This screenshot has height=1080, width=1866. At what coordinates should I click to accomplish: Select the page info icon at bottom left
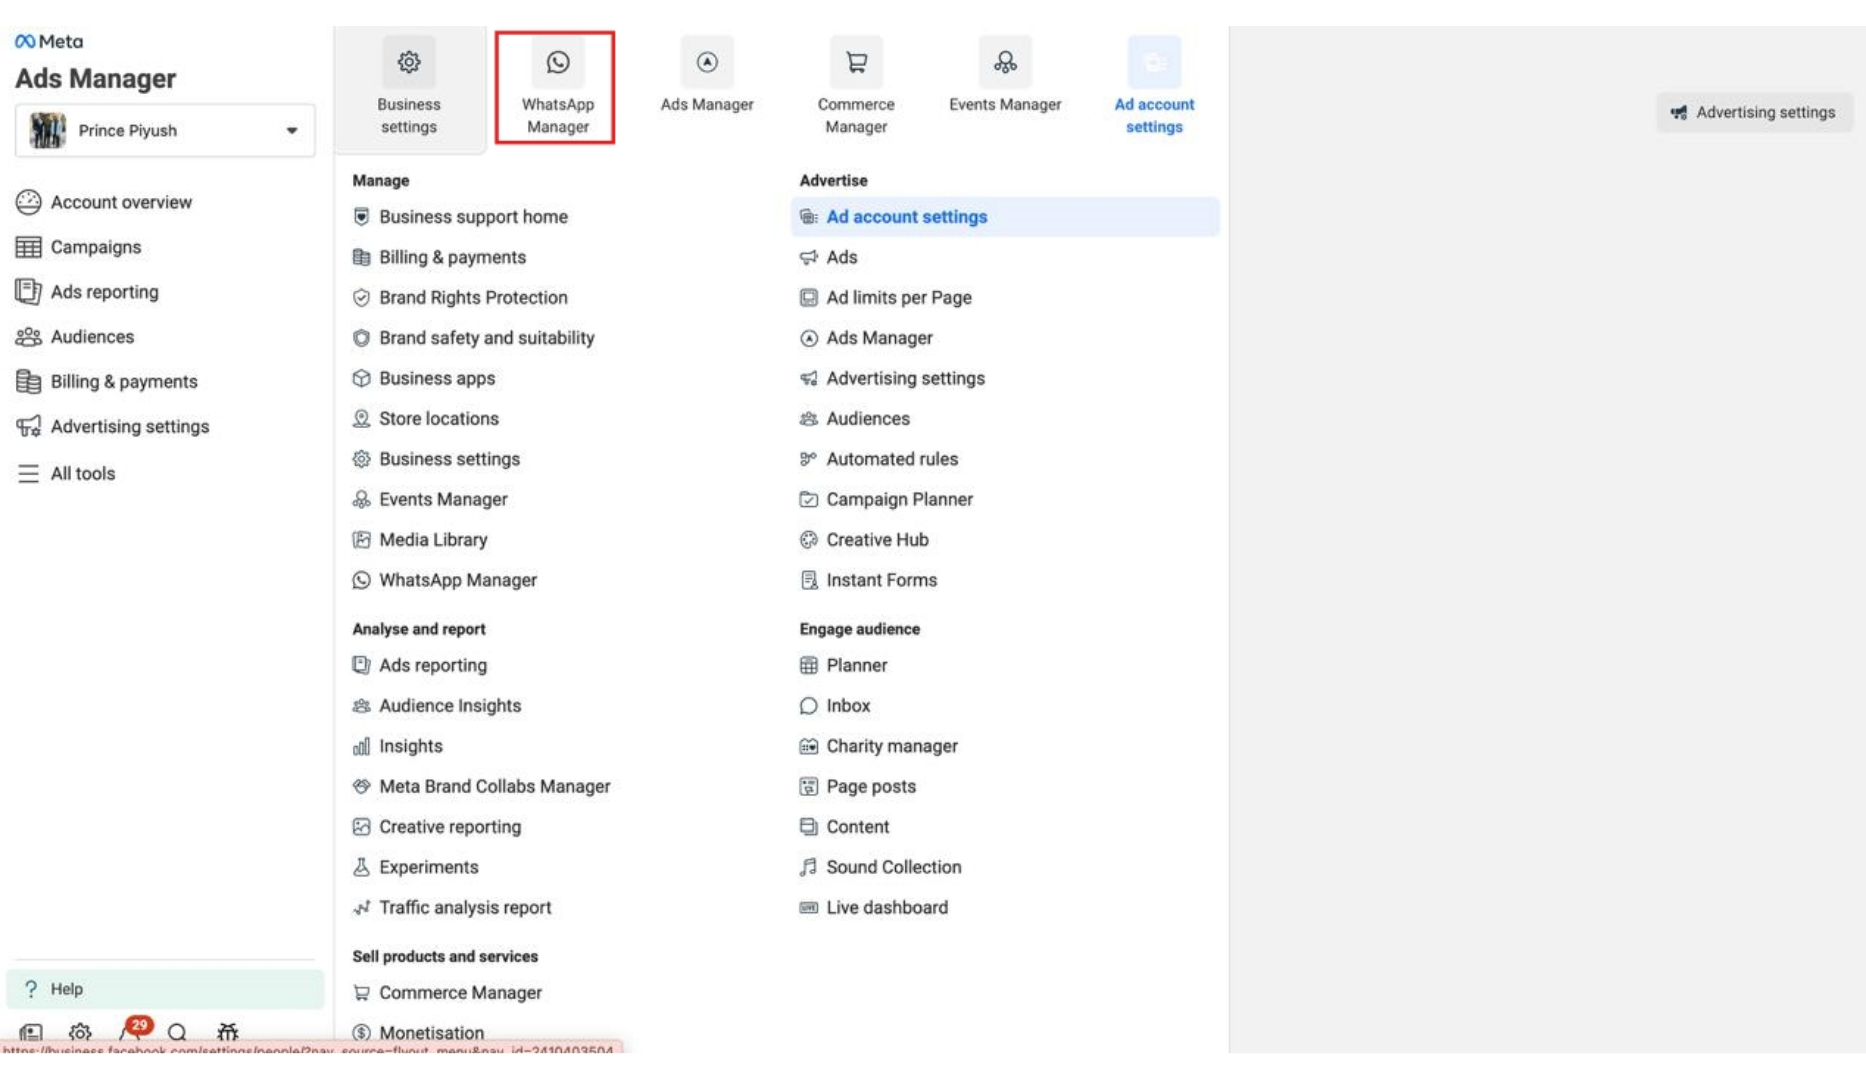click(31, 1032)
